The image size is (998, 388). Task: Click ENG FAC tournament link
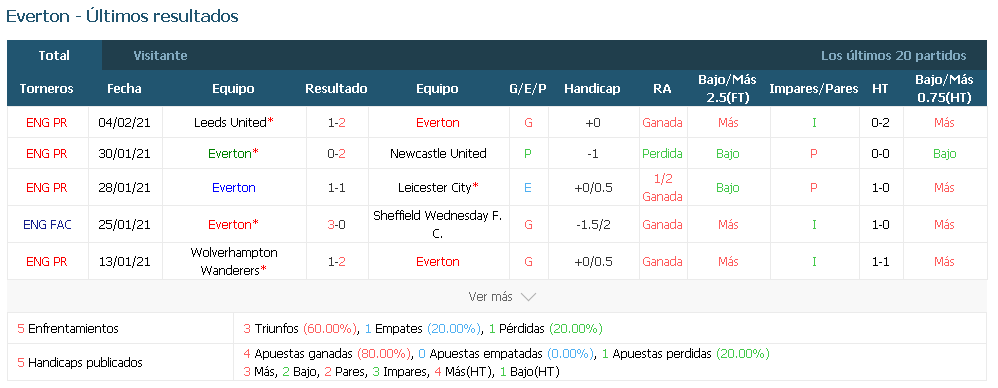(47, 225)
